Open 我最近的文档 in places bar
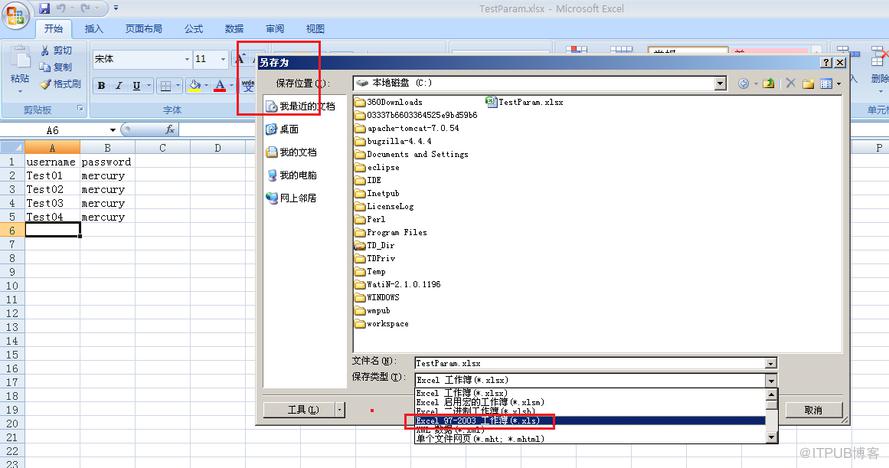The height and width of the screenshot is (468, 889). point(301,106)
